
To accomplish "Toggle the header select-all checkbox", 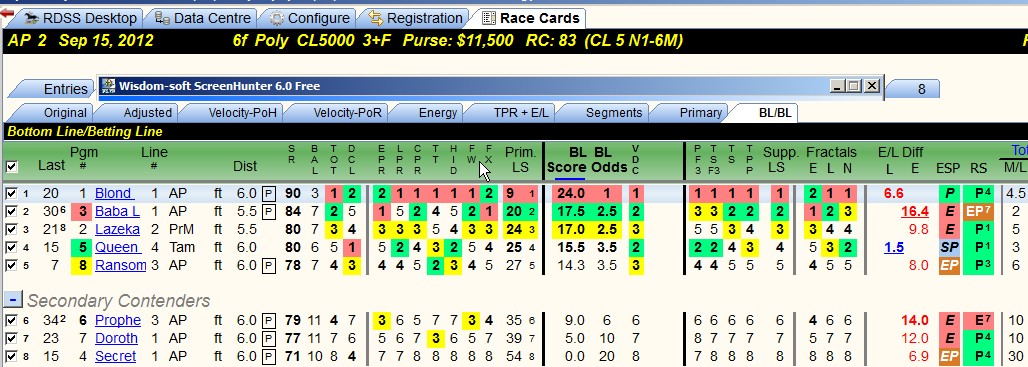I will [x=11, y=167].
